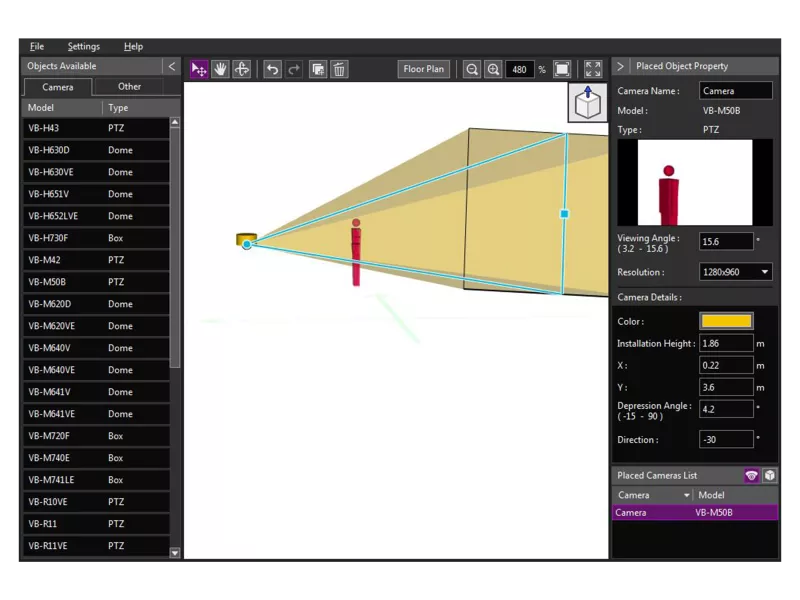The image size is (800, 600).
Task: Activate the hand pan tool
Action: pyautogui.click(x=220, y=69)
